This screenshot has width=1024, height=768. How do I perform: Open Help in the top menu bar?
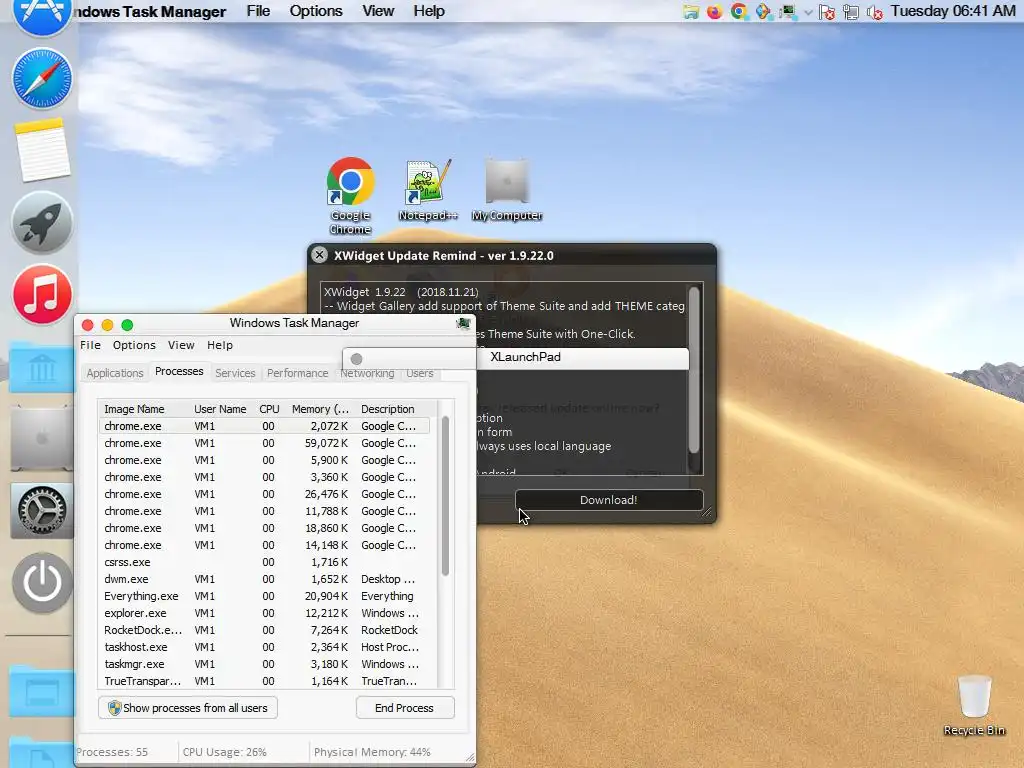coord(429,11)
